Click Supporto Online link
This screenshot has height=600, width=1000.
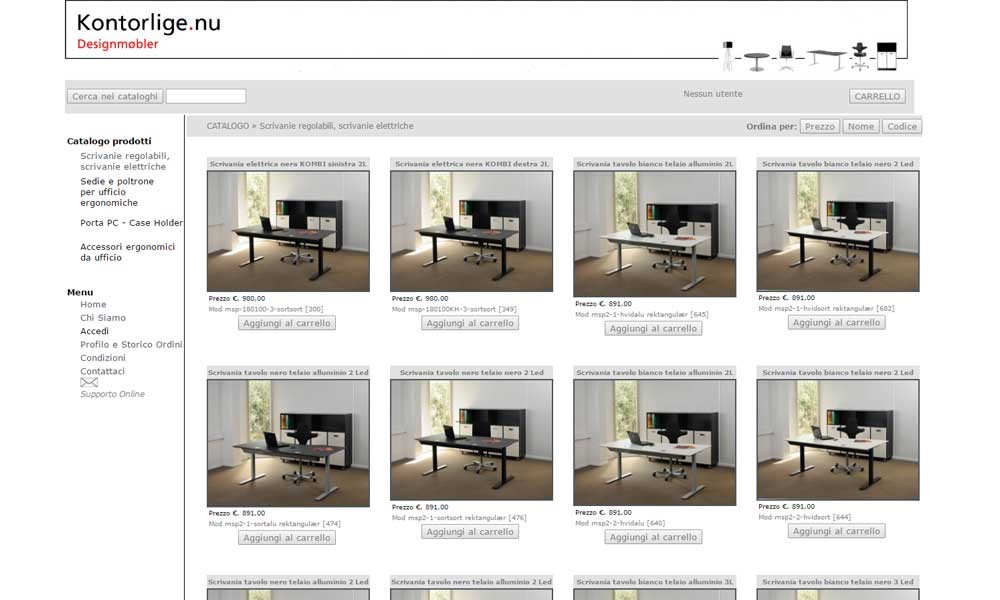[112, 394]
